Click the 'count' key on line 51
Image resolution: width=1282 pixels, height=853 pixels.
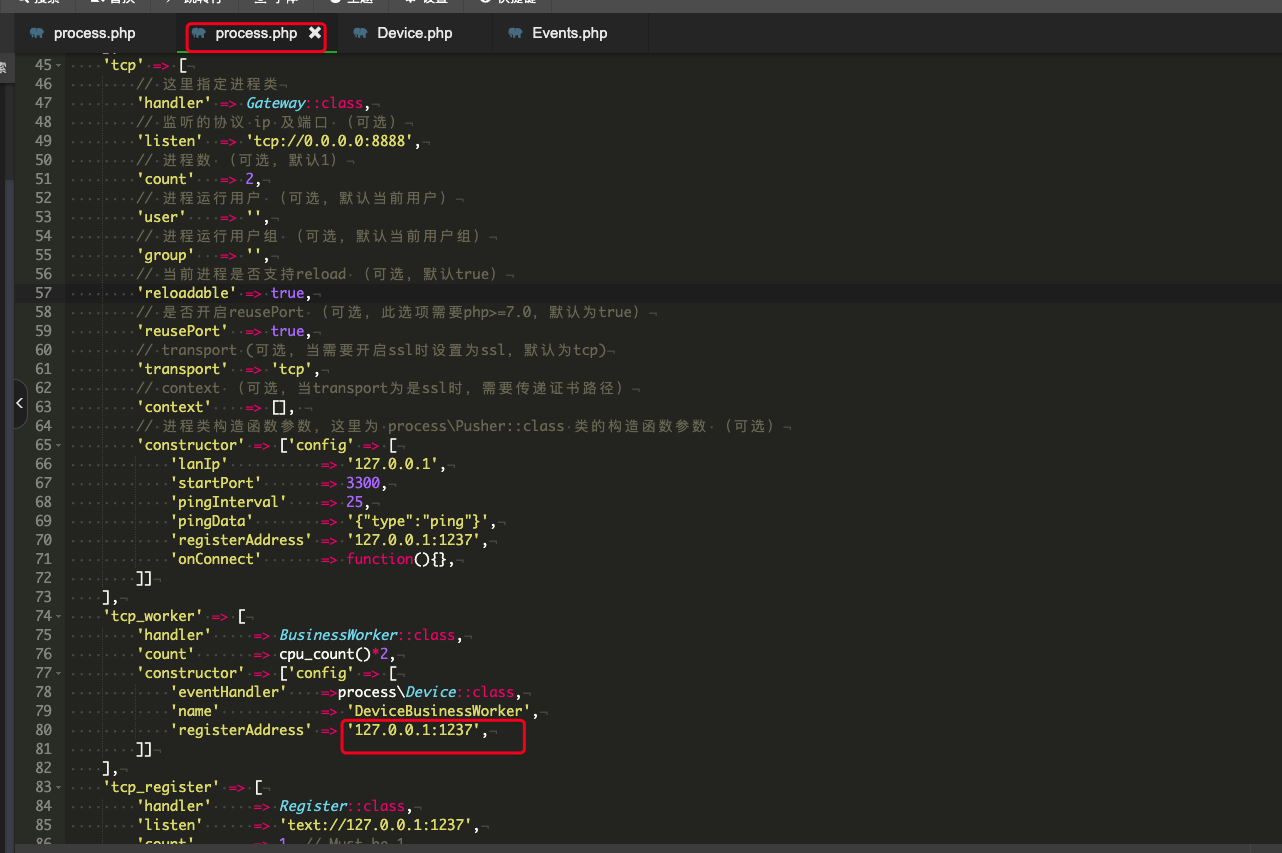(x=165, y=179)
